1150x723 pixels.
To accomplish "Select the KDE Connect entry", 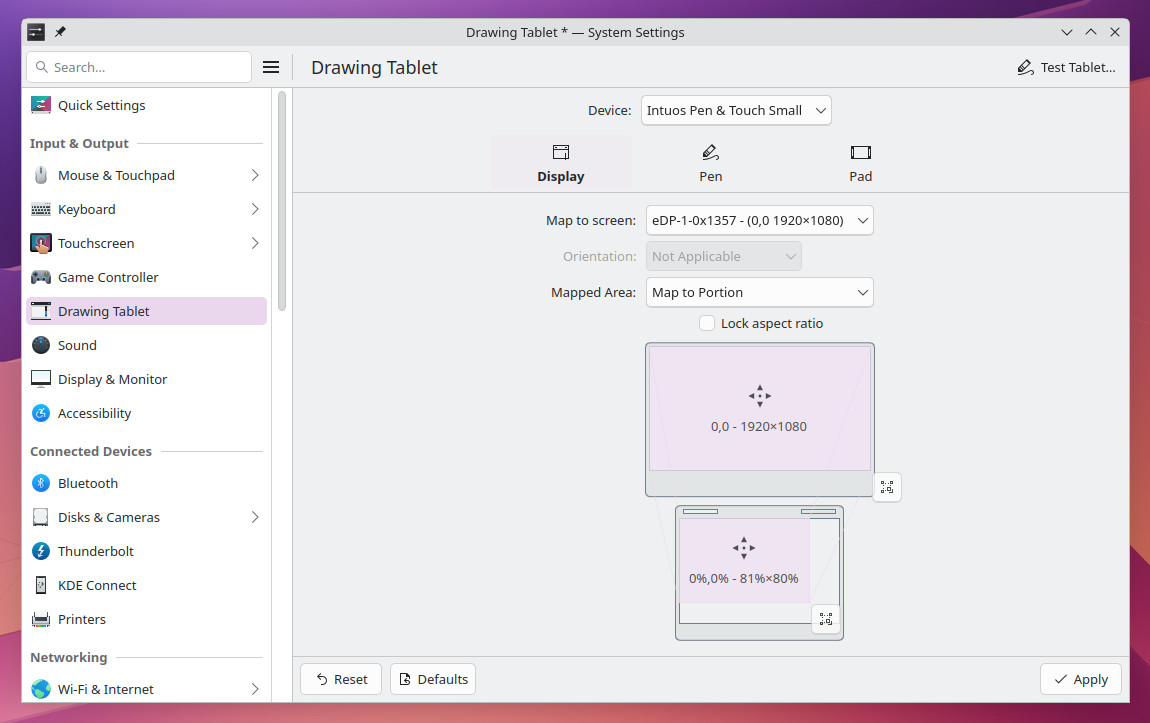I will point(146,585).
